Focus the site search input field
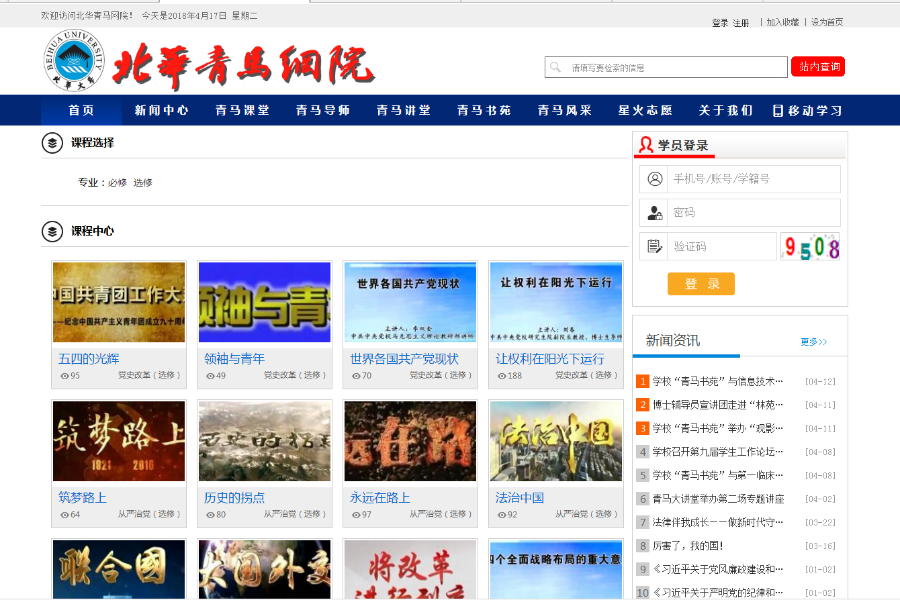 pos(666,67)
